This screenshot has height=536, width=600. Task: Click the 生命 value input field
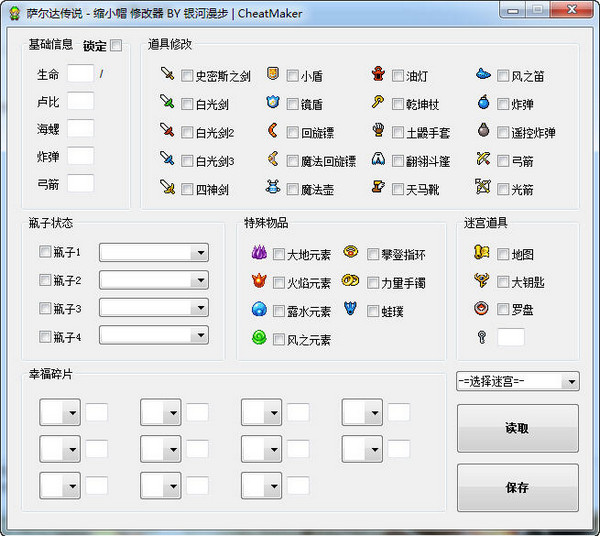click(x=80, y=74)
